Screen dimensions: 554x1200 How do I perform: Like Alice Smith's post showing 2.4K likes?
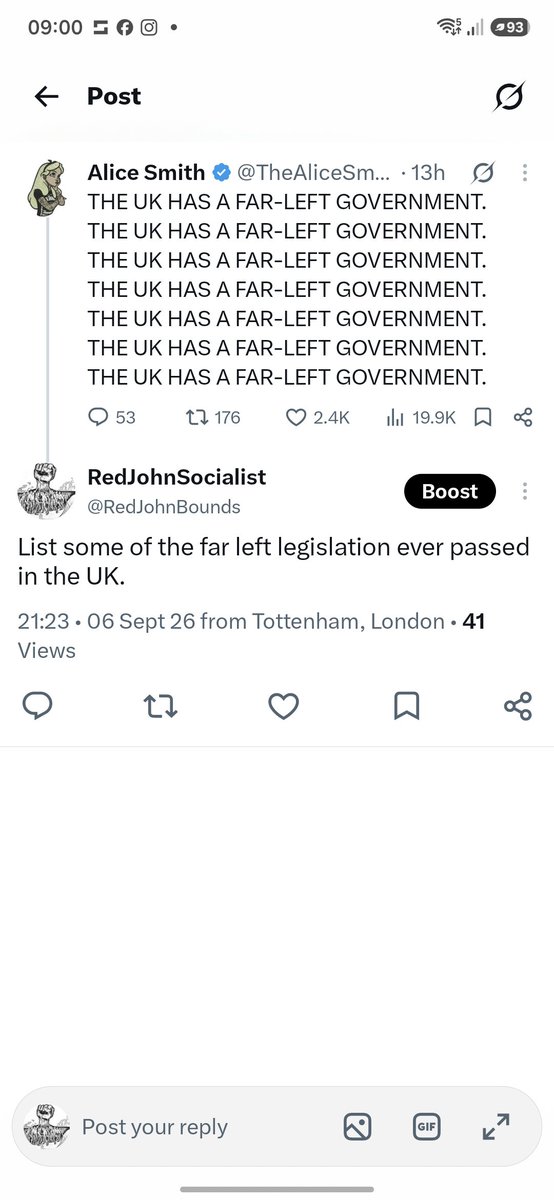pos(318,417)
